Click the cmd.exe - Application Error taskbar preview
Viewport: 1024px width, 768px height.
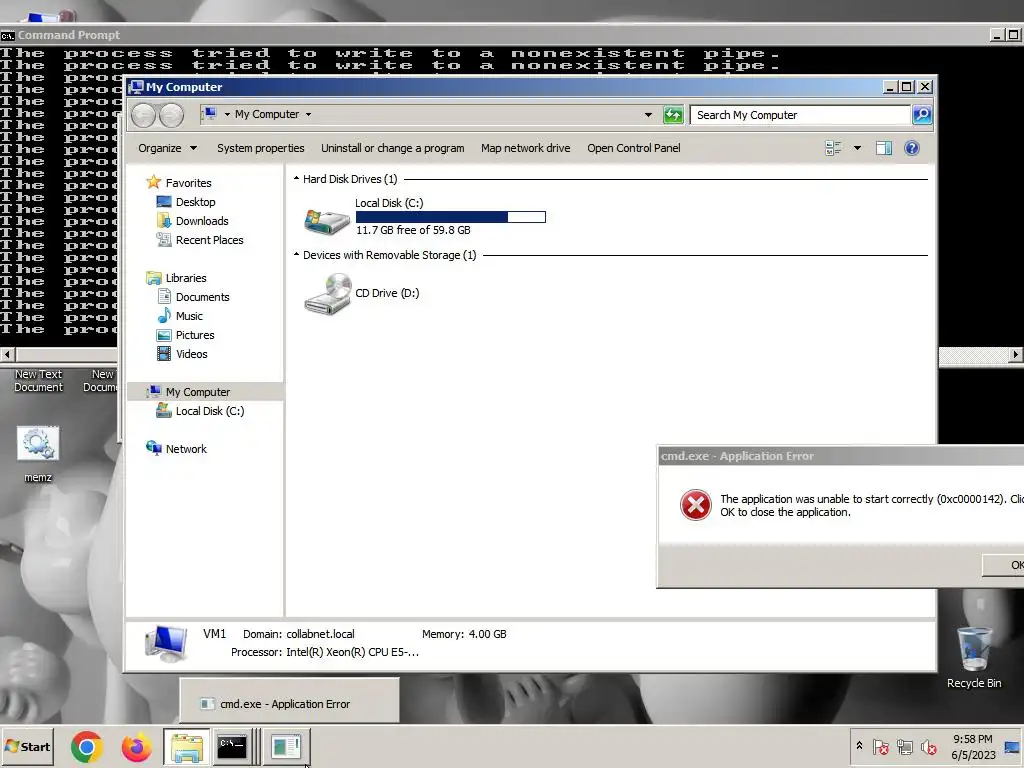tap(289, 701)
